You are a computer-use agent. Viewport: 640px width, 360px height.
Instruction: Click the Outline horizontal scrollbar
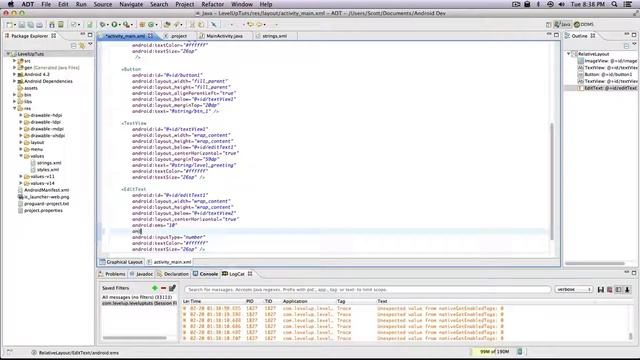[594, 263]
